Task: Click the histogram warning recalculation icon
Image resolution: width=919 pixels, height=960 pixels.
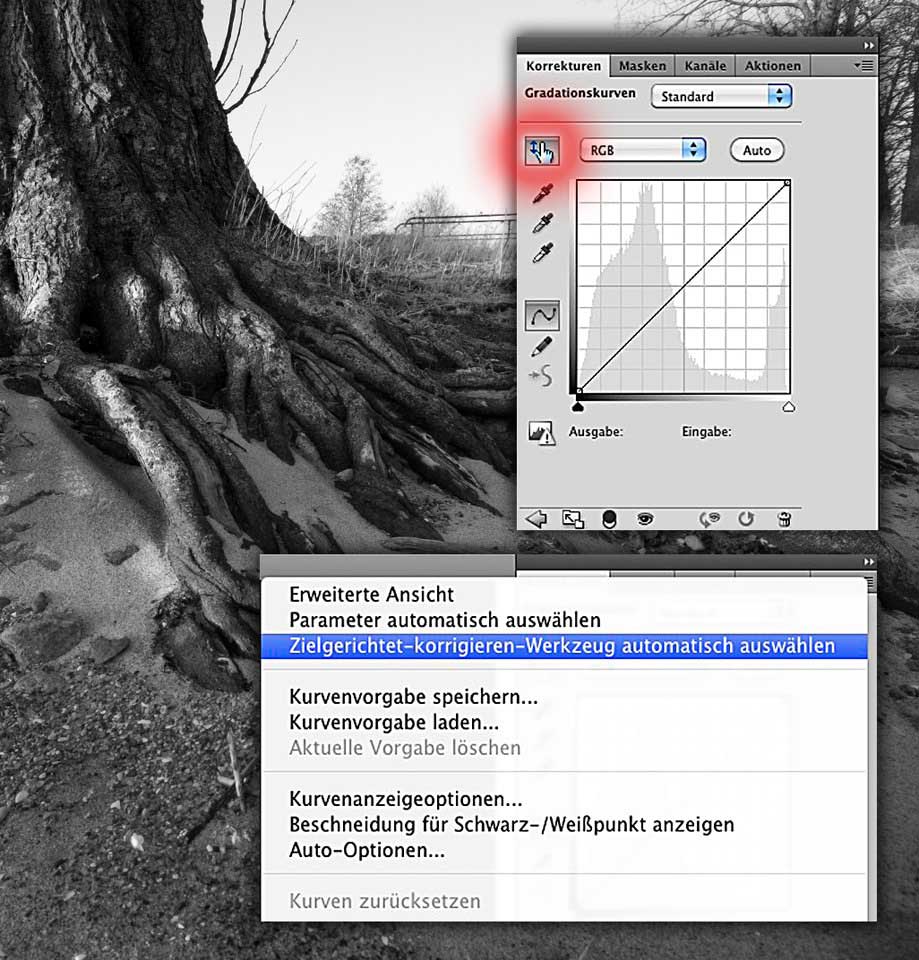Action: [541, 432]
